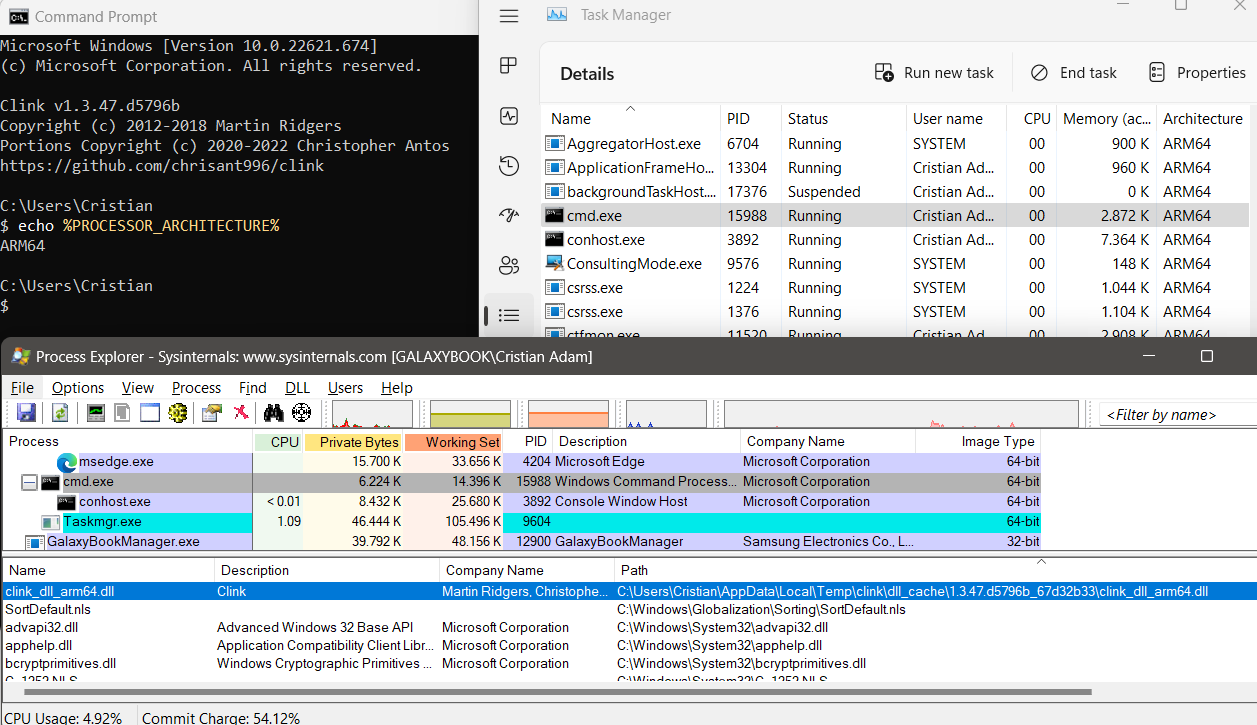Click the ConsultingMode.exe icon in Task Manager
Viewport: 1257px width, 725px height.
click(554, 264)
